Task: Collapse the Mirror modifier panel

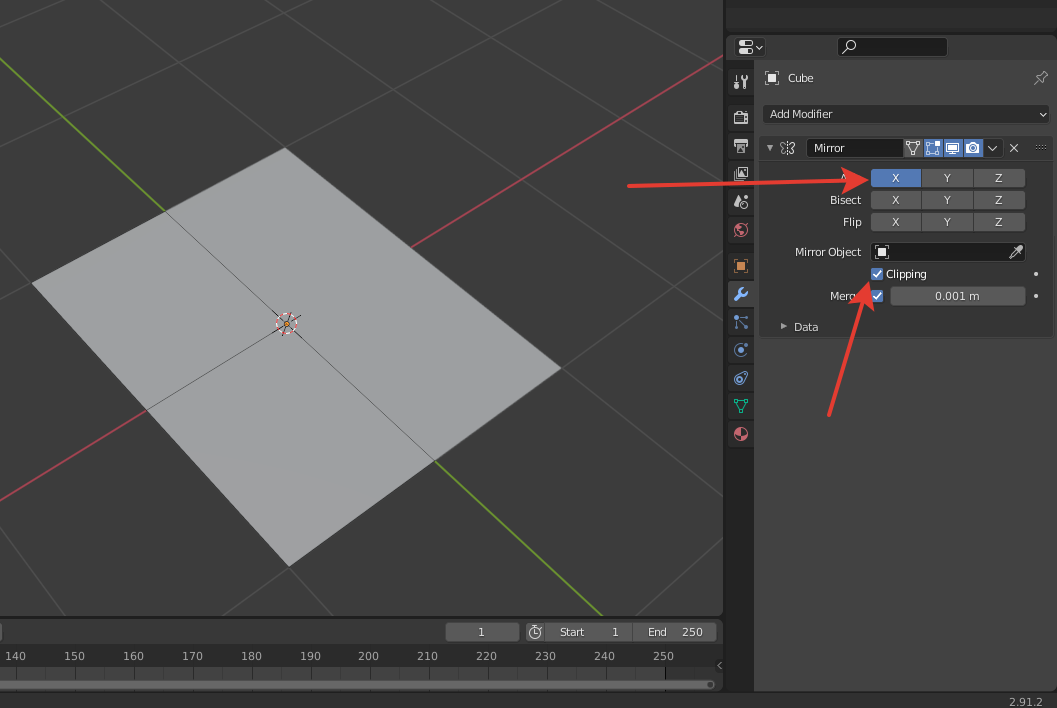Action: [x=769, y=148]
